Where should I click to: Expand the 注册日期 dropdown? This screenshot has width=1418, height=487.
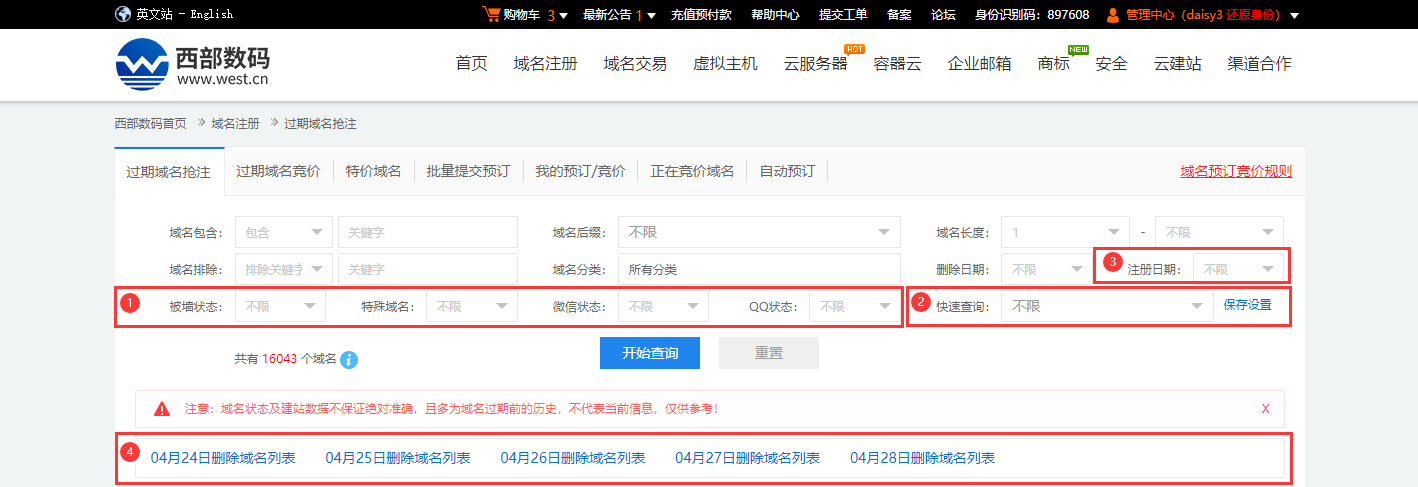(1238, 269)
